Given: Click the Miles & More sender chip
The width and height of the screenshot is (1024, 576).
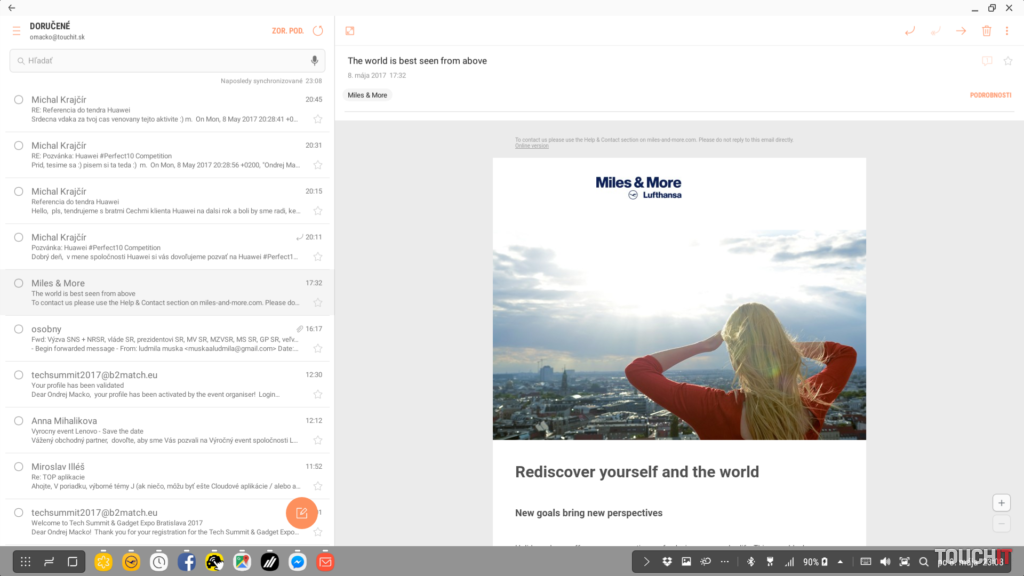Looking at the screenshot, I should click(x=367, y=95).
